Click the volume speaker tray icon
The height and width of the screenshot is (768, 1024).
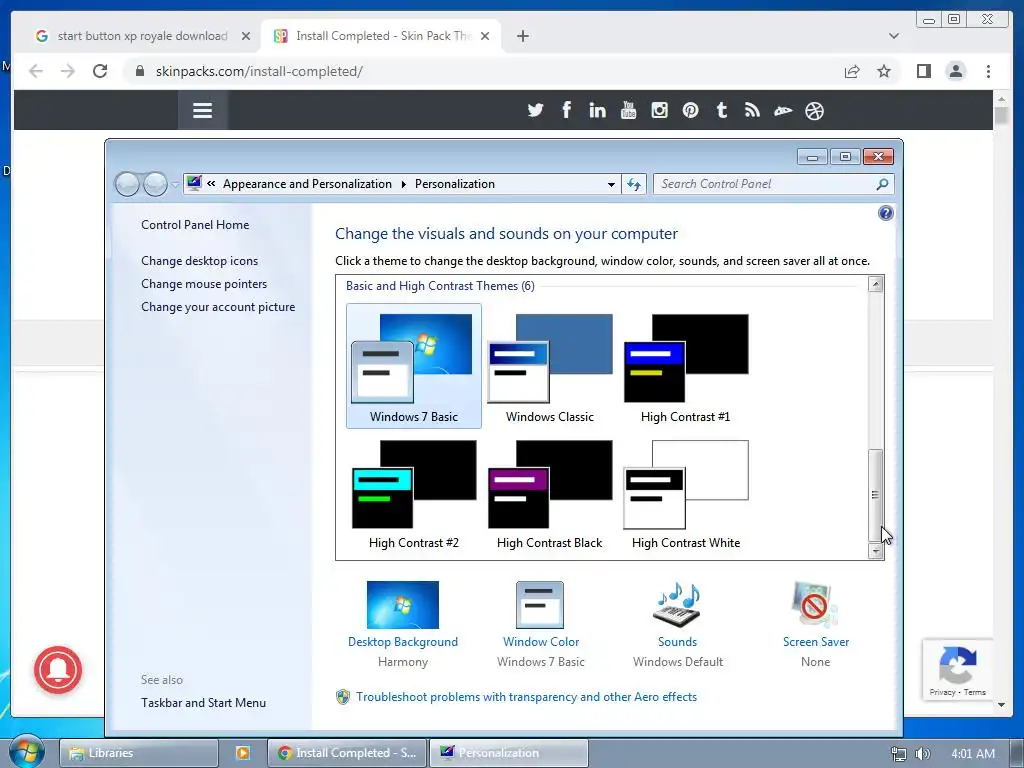pyautogui.click(x=922, y=754)
